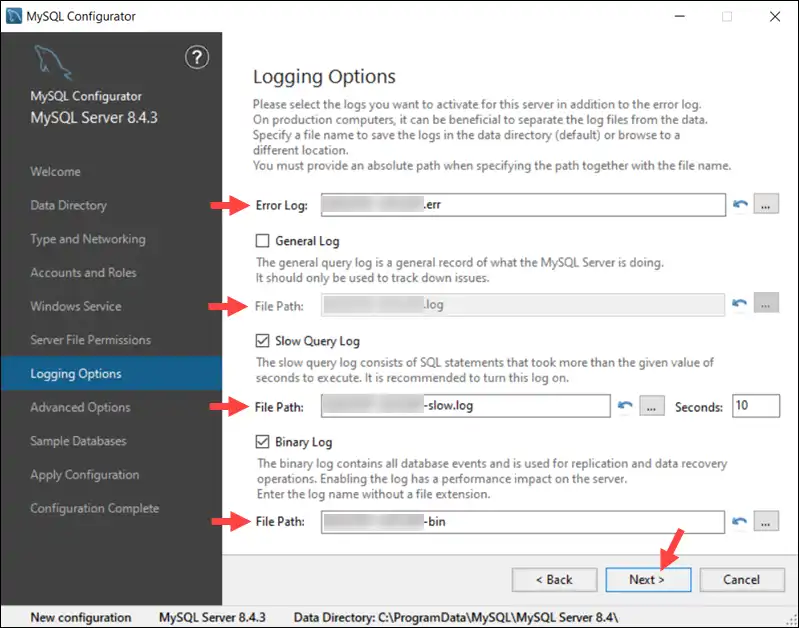Browse for Error Log file location
Viewport: 799px width, 628px height.
(x=766, y=204)
